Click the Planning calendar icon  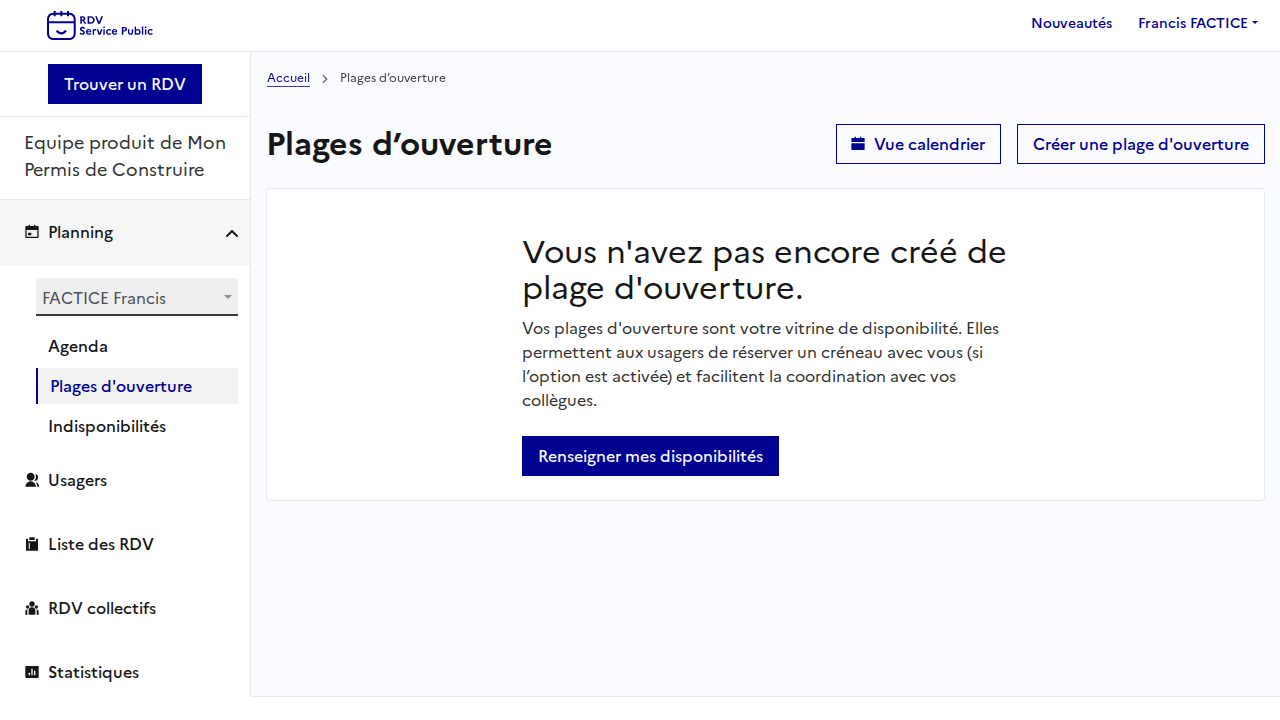(32, 232)
